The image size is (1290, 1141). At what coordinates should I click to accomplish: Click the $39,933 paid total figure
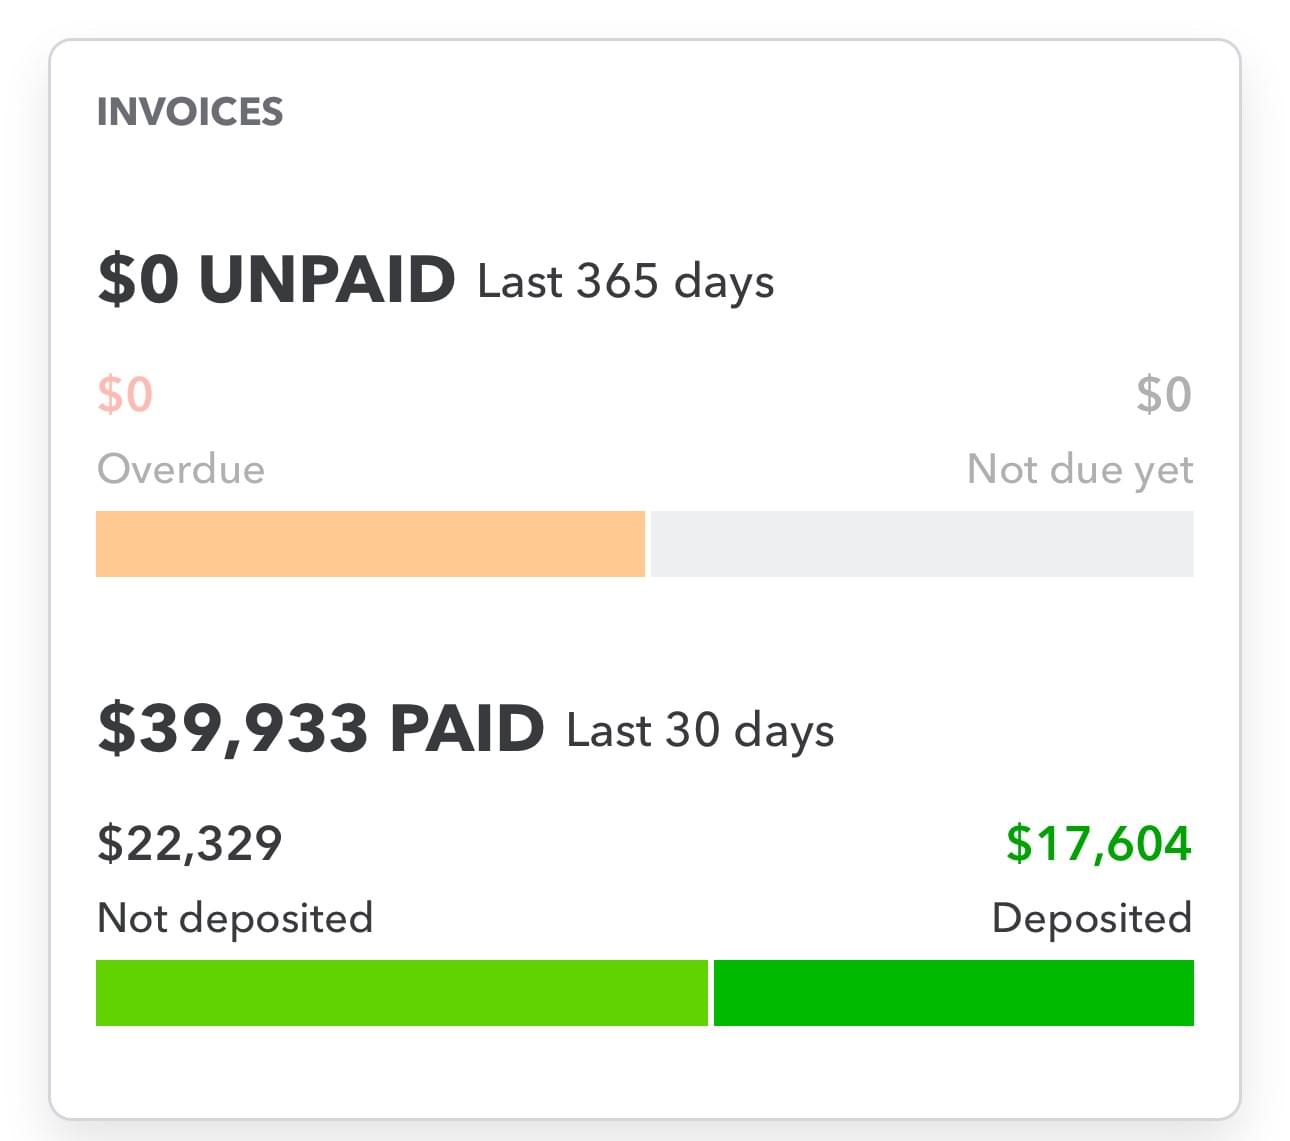(x=233, y=728)
